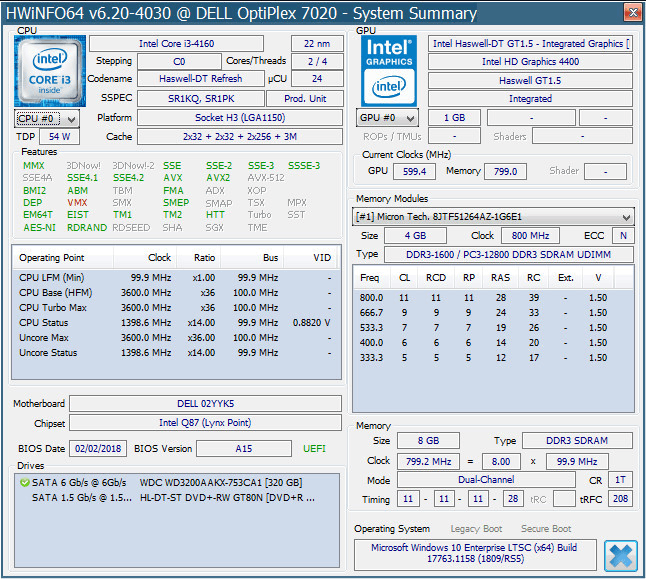Select the Uncore Max row
Screen dimensions: 646x579
(x=176, y=338)
